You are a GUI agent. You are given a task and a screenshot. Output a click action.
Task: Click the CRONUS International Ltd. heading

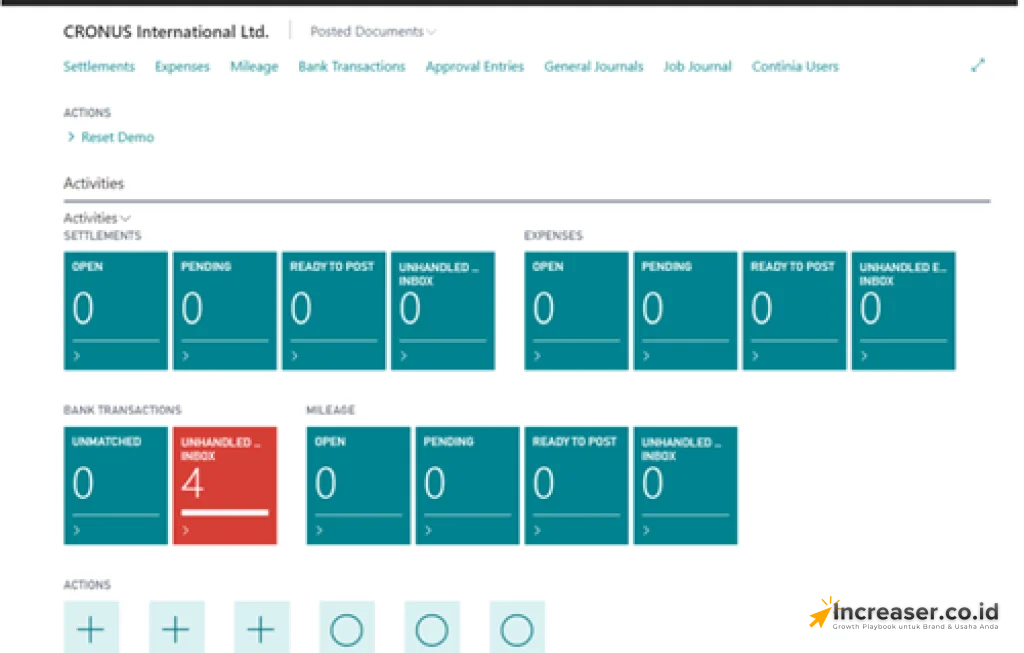point(166,31)
